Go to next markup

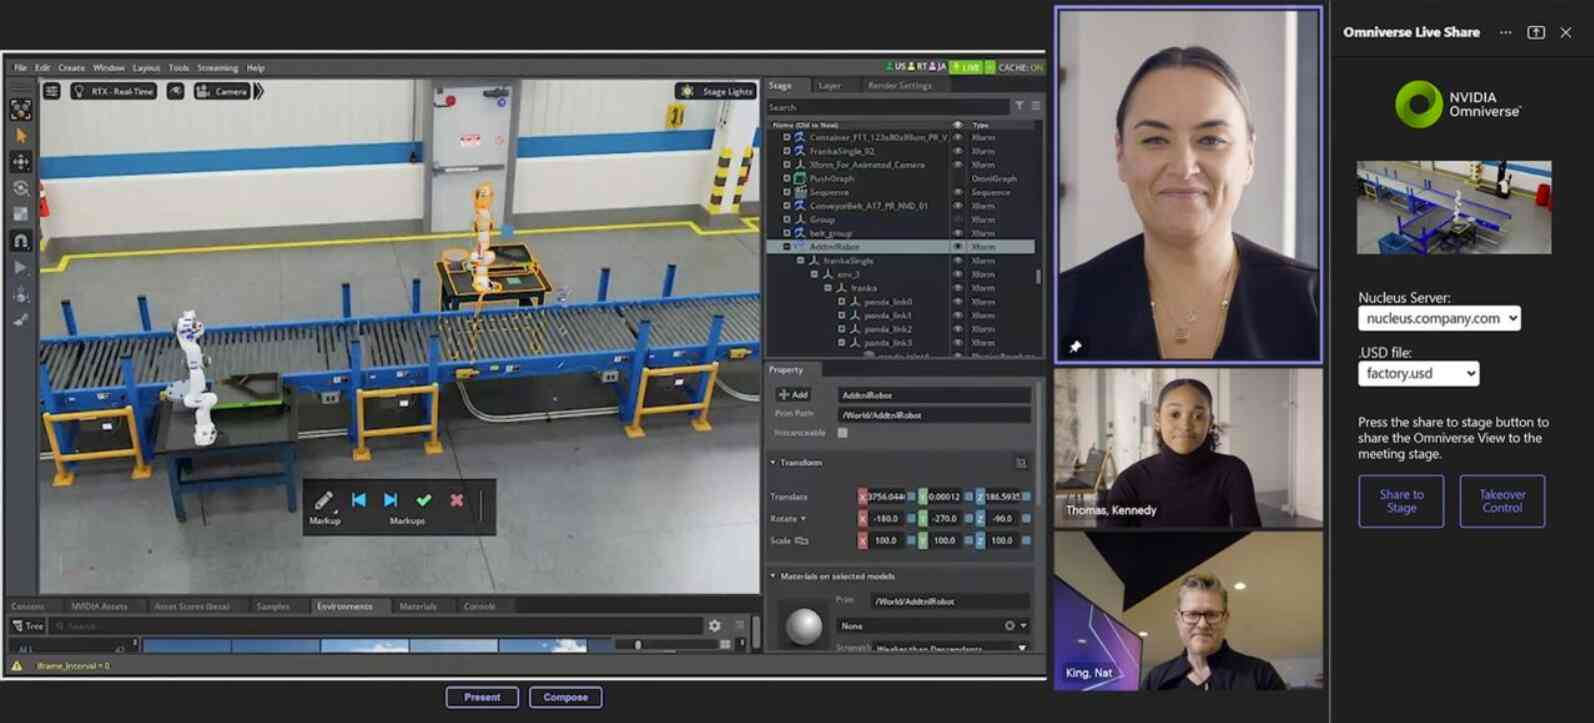point(391,500)
